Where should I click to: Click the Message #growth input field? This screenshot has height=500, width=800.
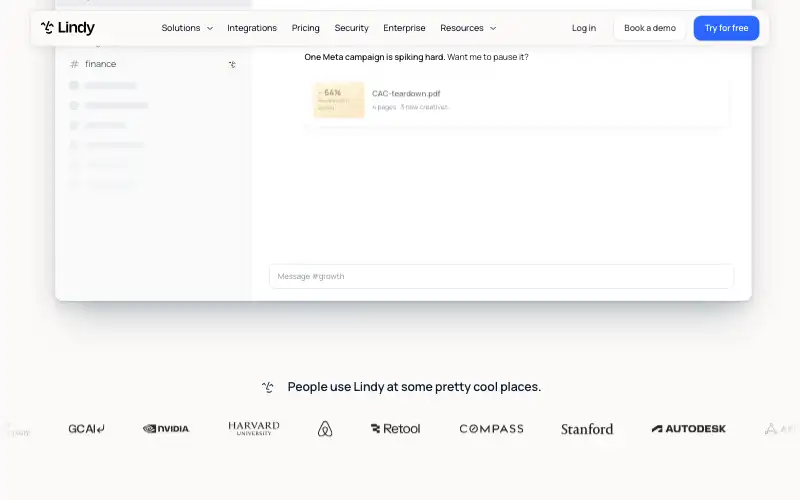pyautogui.click(x=501, y=276)
